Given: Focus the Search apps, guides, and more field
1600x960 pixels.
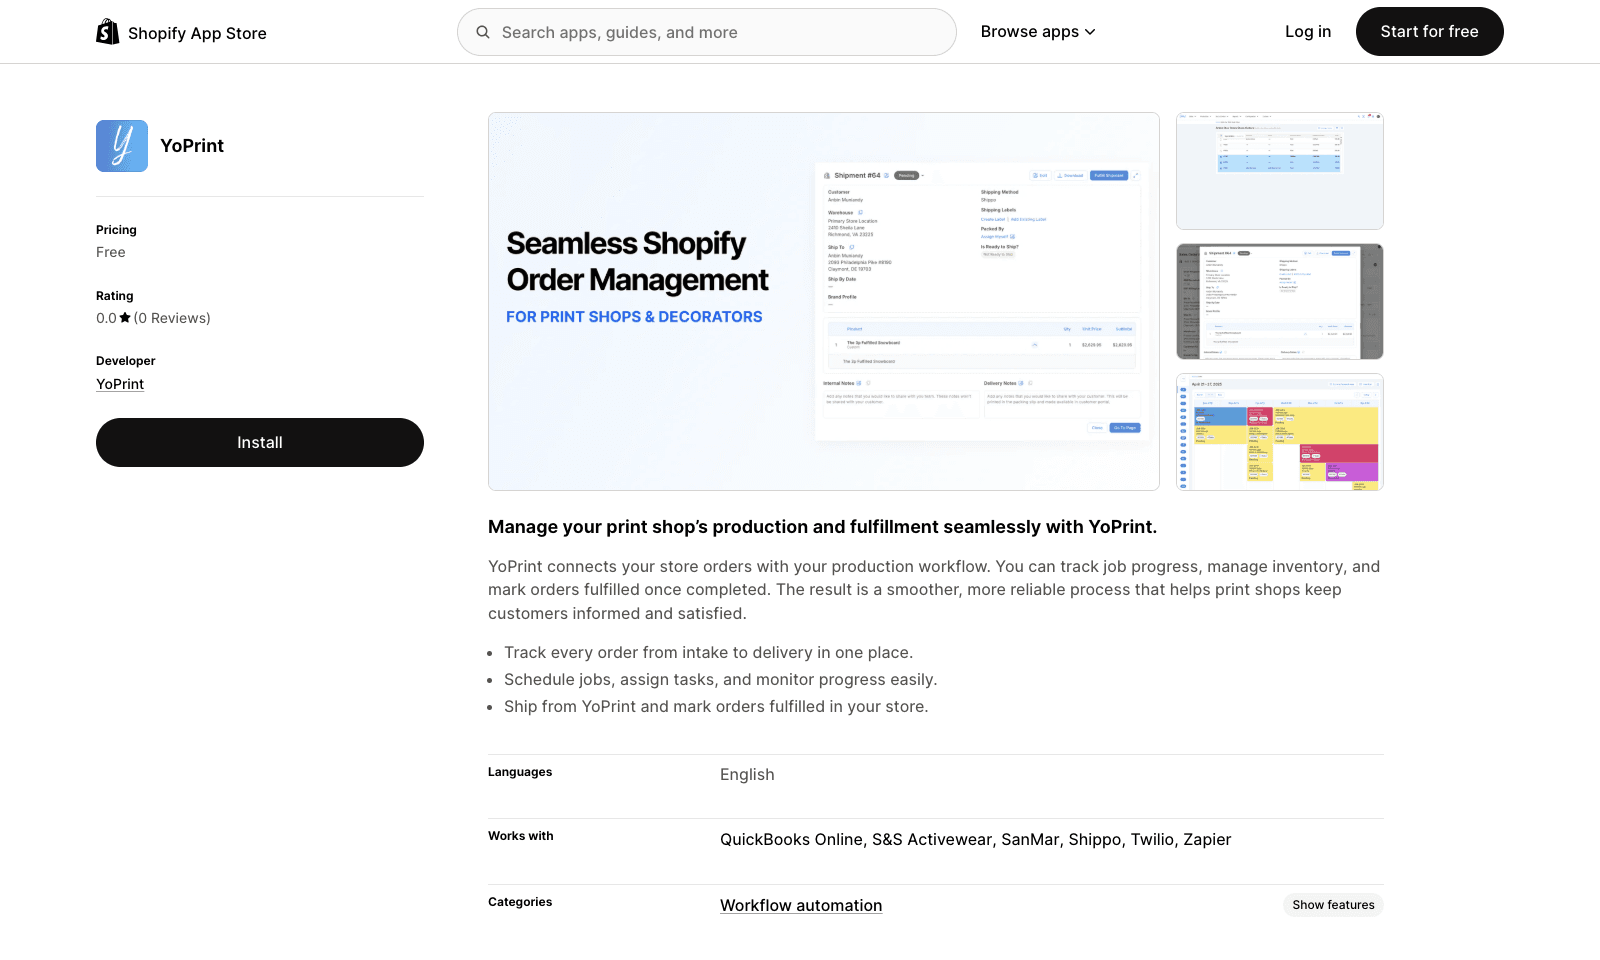Looking at the screenshot, I should point(707,32).
